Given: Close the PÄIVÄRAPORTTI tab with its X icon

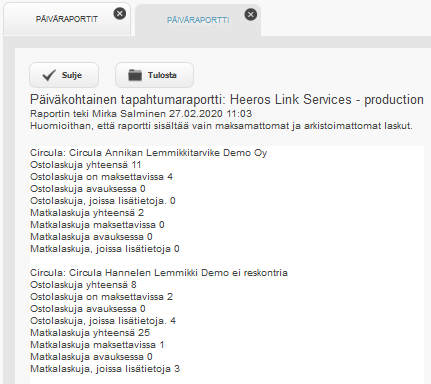Looking at the screenshot, I should pyautogui.click(x=251, y=14).
